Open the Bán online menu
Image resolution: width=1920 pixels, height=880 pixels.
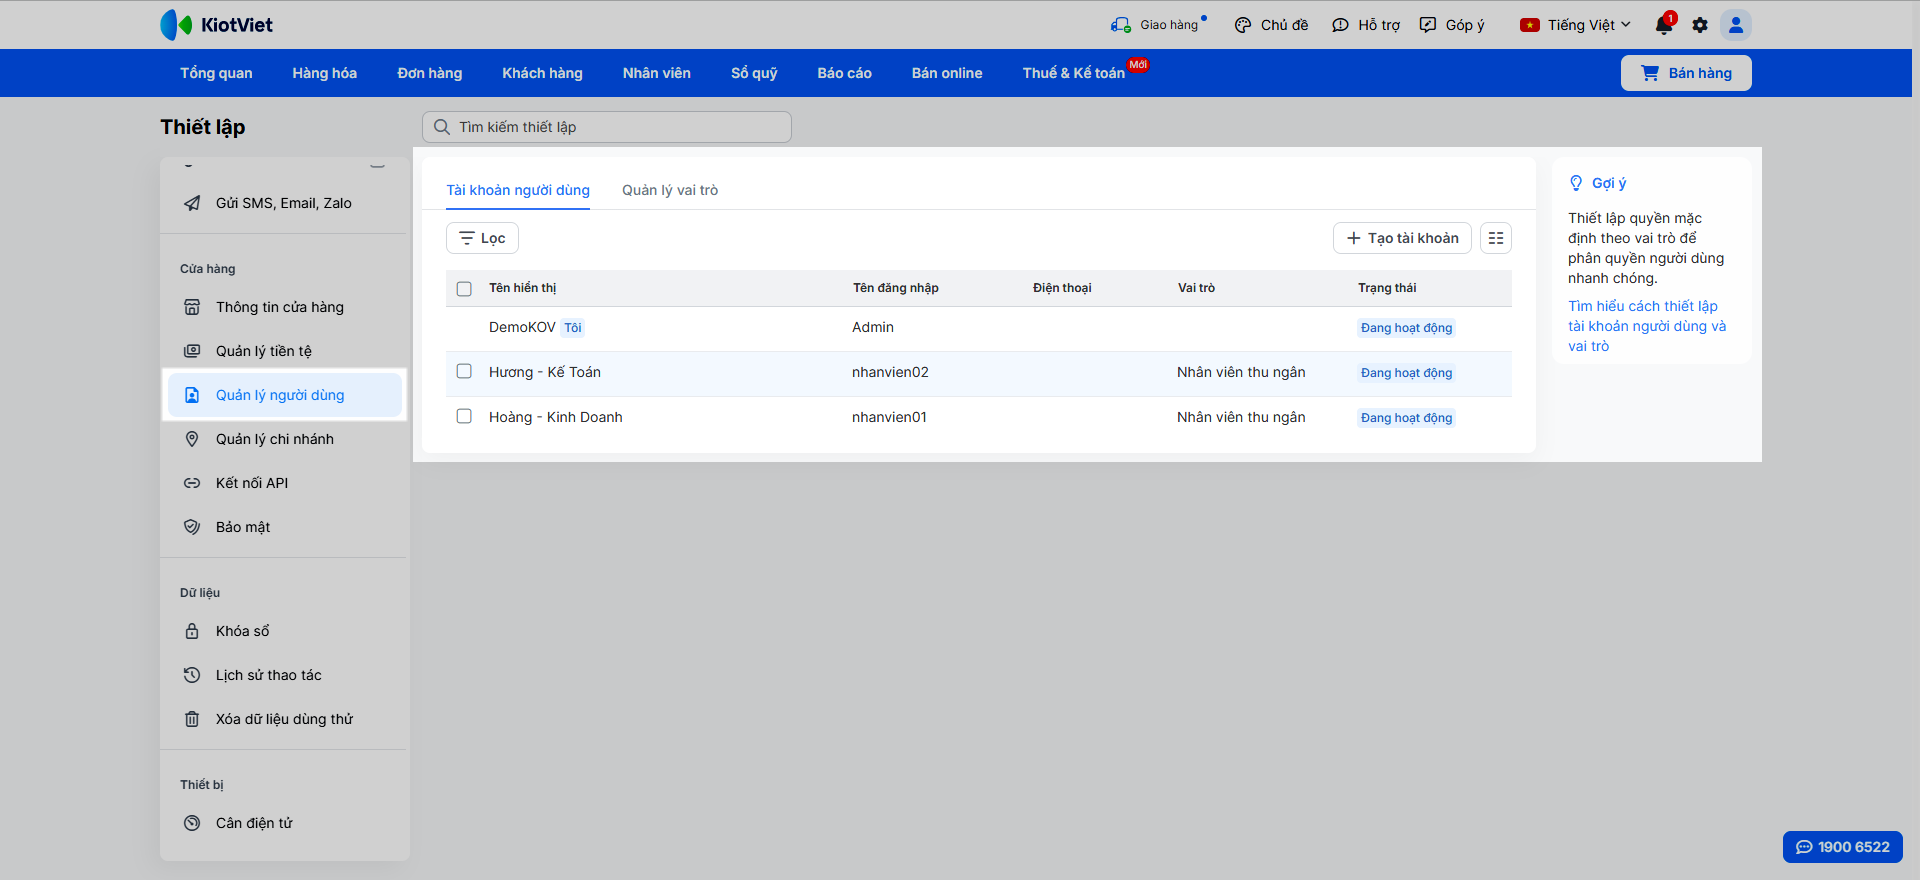(x=947, y=73)
